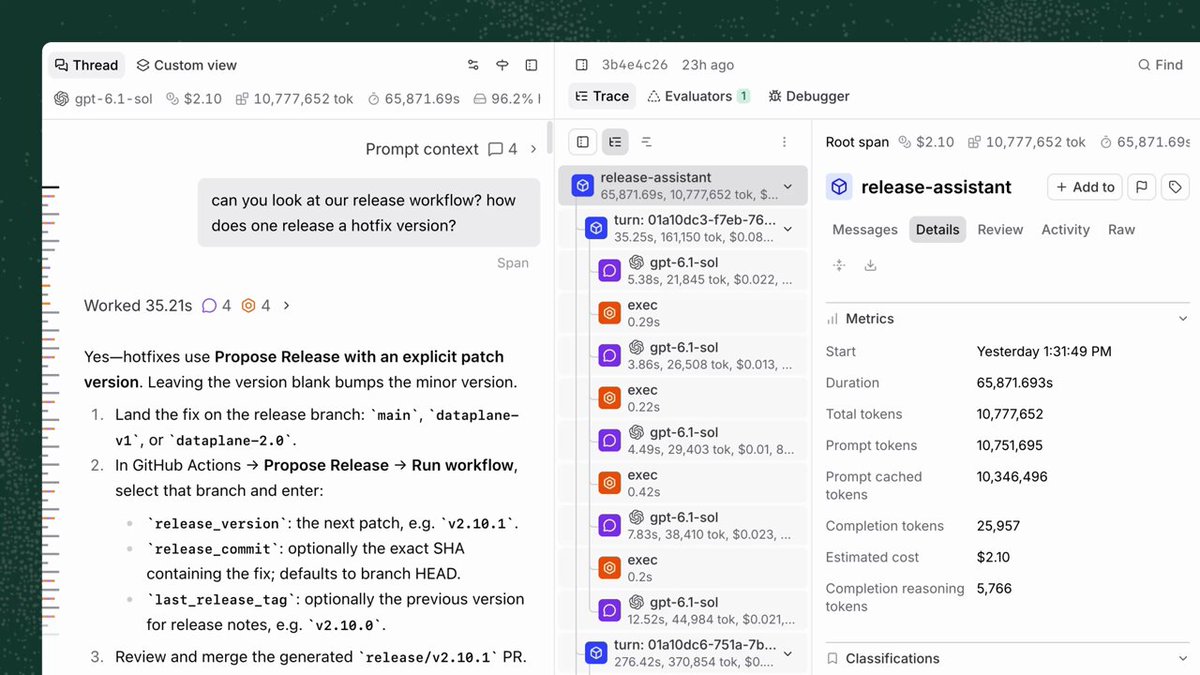
Task: Click the signpost icon in thread header
Action: pyautogui.click(x=503, y=65)
